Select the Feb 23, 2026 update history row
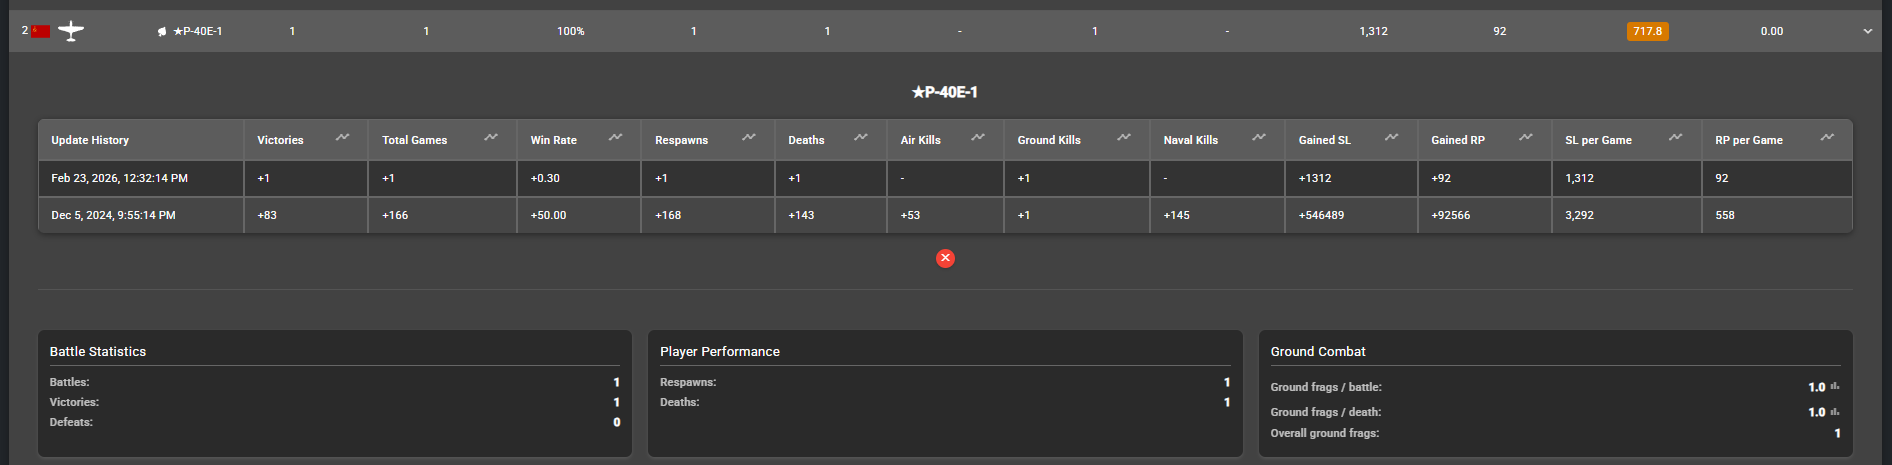Screen dimensions: 1892x465 coord(120,178)
